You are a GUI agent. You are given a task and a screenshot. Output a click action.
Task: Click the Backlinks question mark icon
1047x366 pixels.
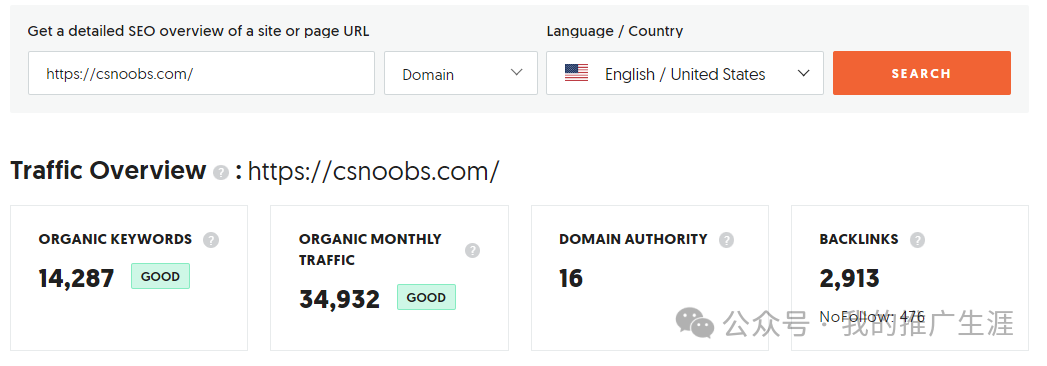tap(917, 240)
